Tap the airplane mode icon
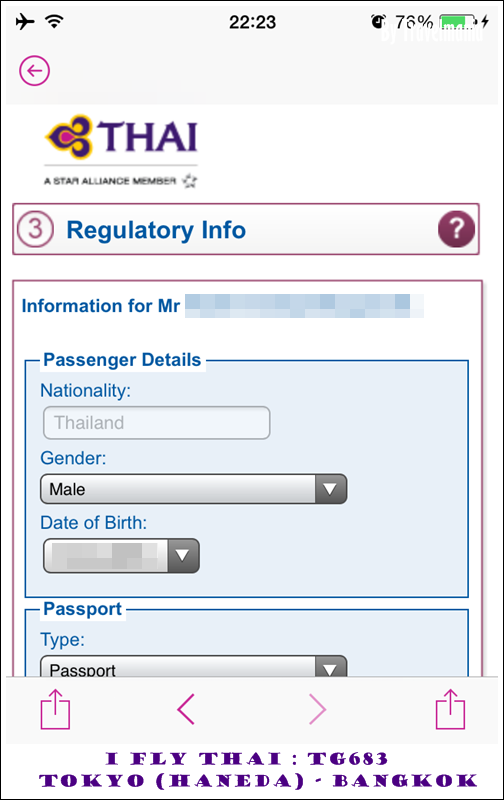The width and height of the screenshot is (504, 800). coord(24,21)
